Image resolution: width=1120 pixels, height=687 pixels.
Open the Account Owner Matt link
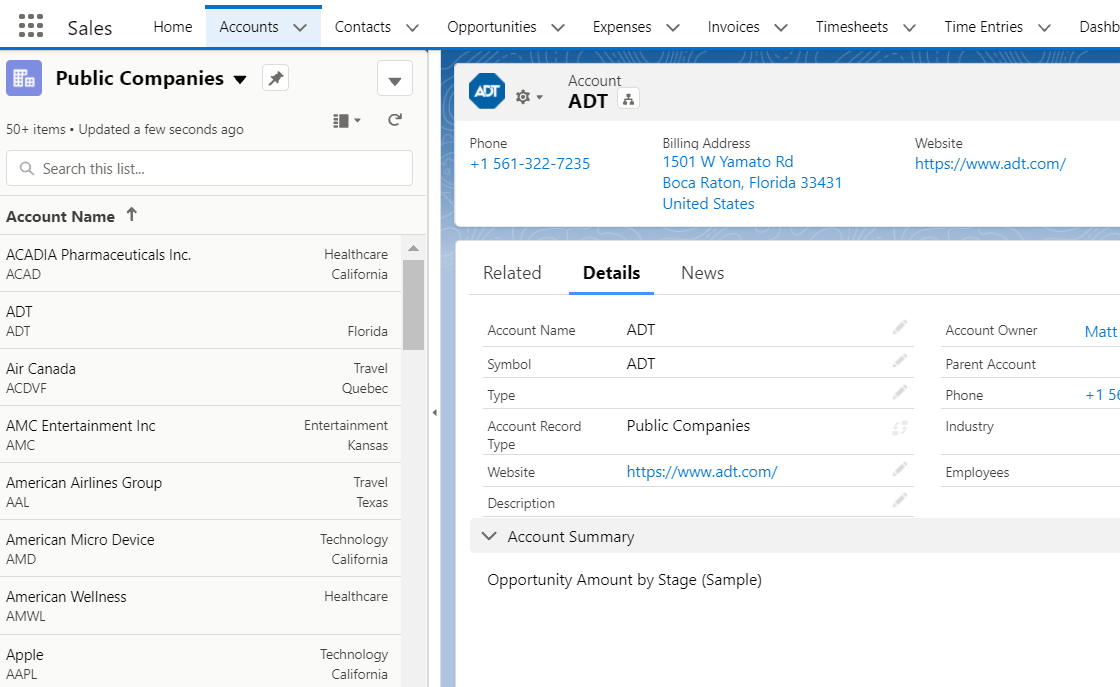click(1101, 331)
